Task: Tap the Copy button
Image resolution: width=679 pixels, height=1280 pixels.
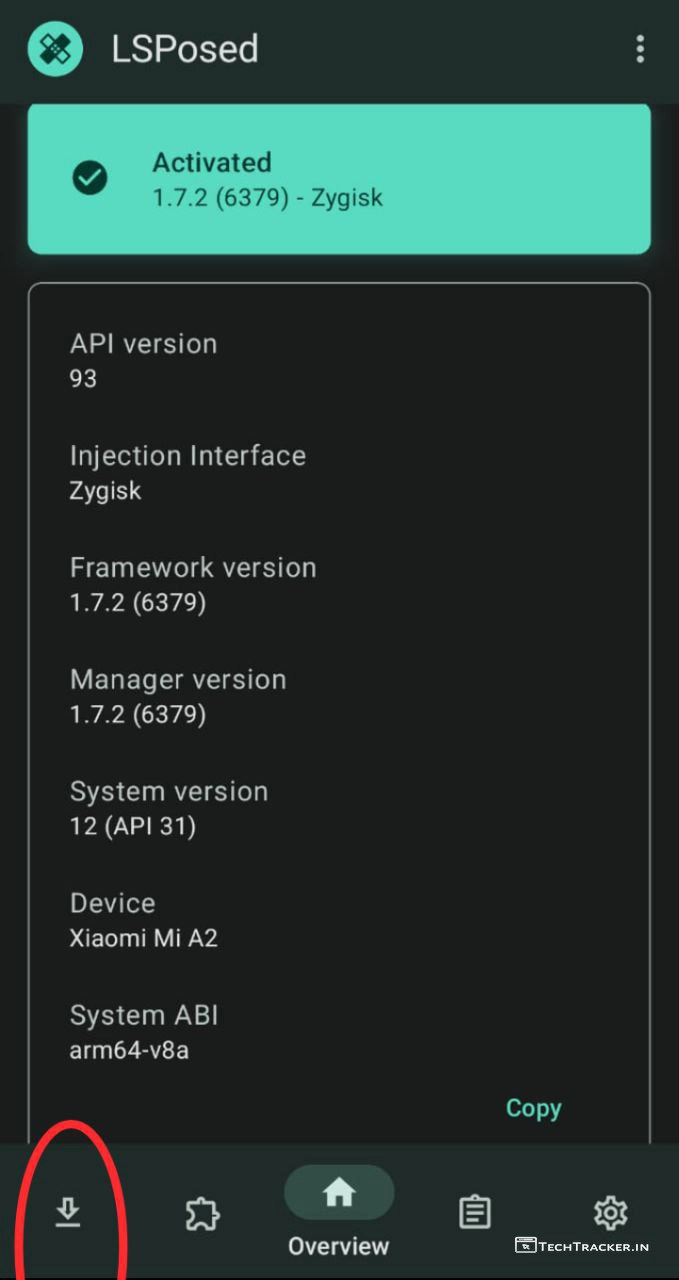Action: [x=533, y=1108]
